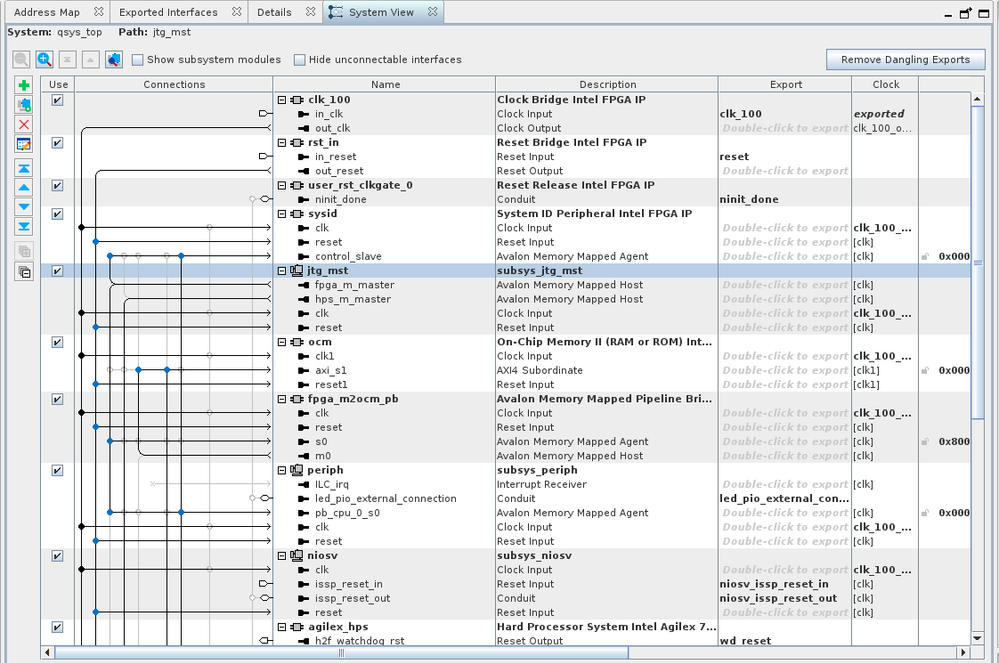Image resolution: width=999 pixels, height=663 pixels.
Task: Select the fpga_m2ocm_pb component row
Action: click(343, 399)
